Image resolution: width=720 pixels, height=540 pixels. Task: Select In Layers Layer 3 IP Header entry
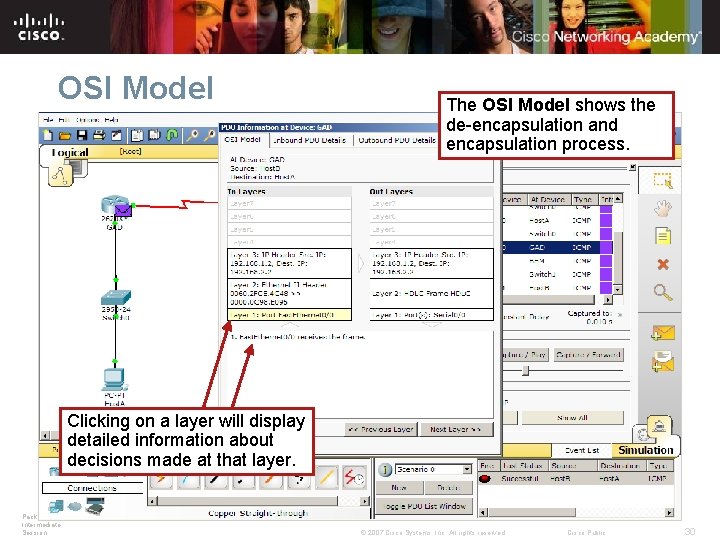289,263
